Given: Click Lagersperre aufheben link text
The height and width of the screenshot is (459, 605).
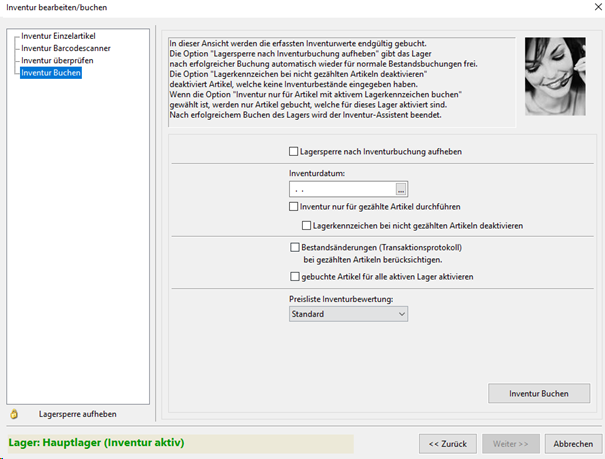Looking at the screenshot, I should pos(78,414).
